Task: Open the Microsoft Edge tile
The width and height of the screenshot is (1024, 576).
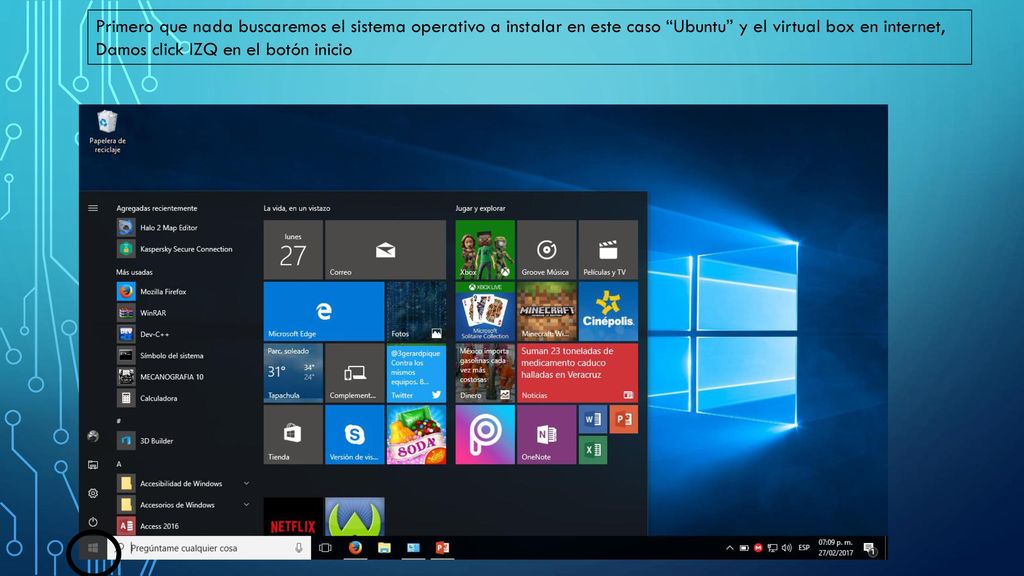Action: point(324,312)
